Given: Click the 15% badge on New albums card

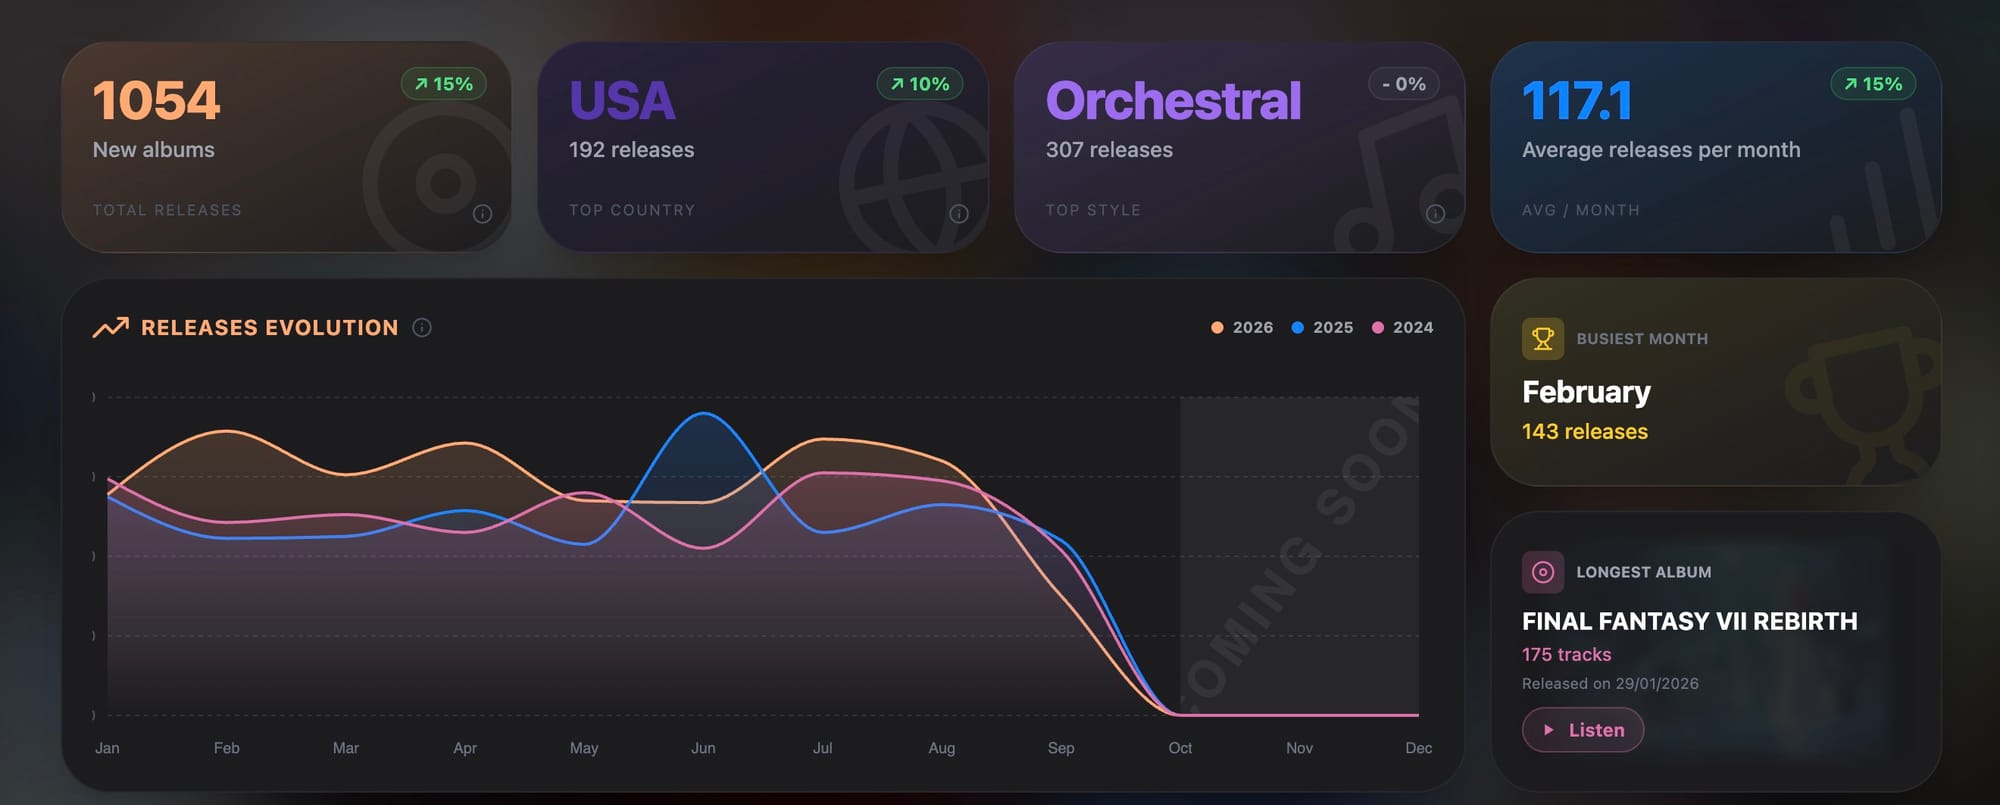Looking at the screenshot, I should click(x=444, y=84).
